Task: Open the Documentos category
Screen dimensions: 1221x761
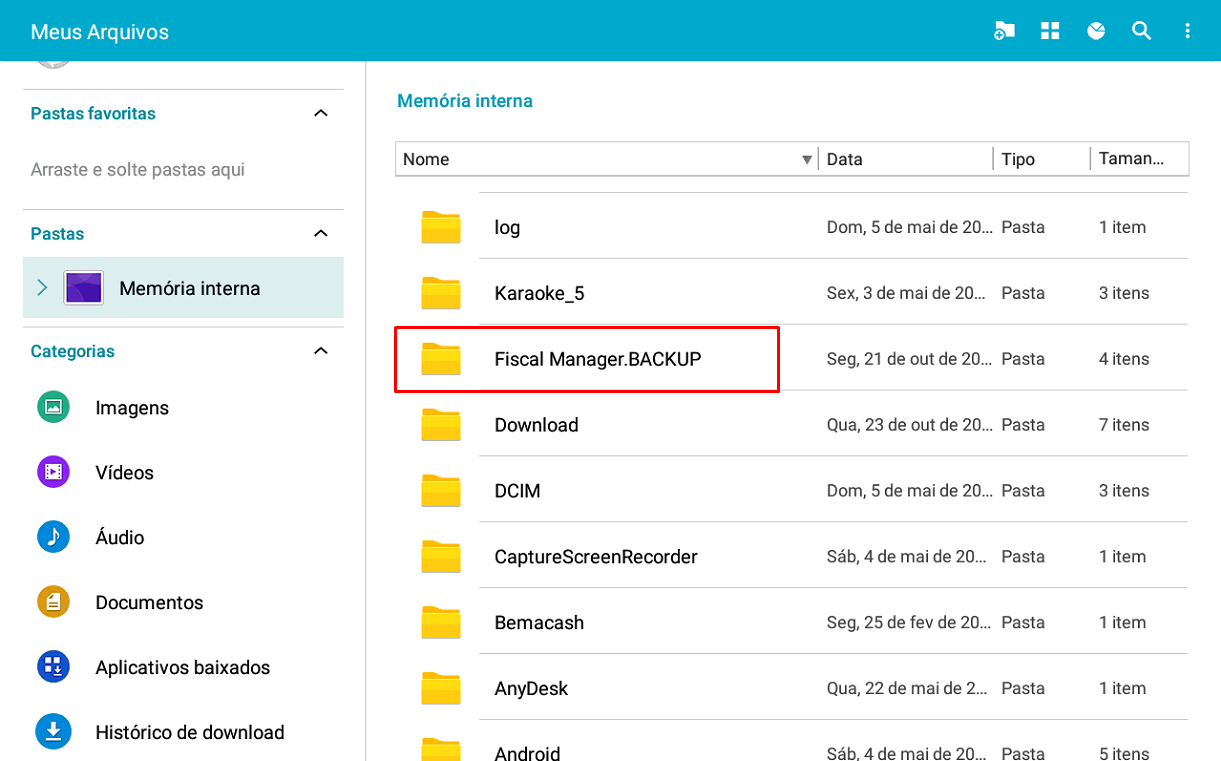Action: click(x=149, y=603)
